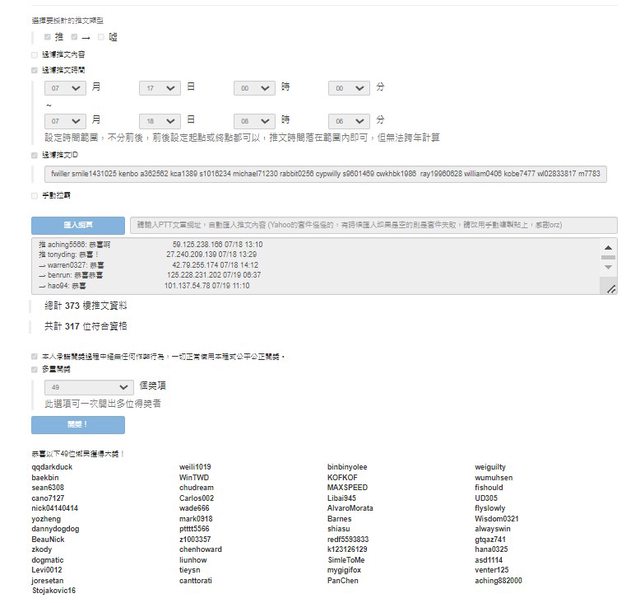Toggle the 噓 comment type checkbox
Screen dimensions: 640x603
101,37
